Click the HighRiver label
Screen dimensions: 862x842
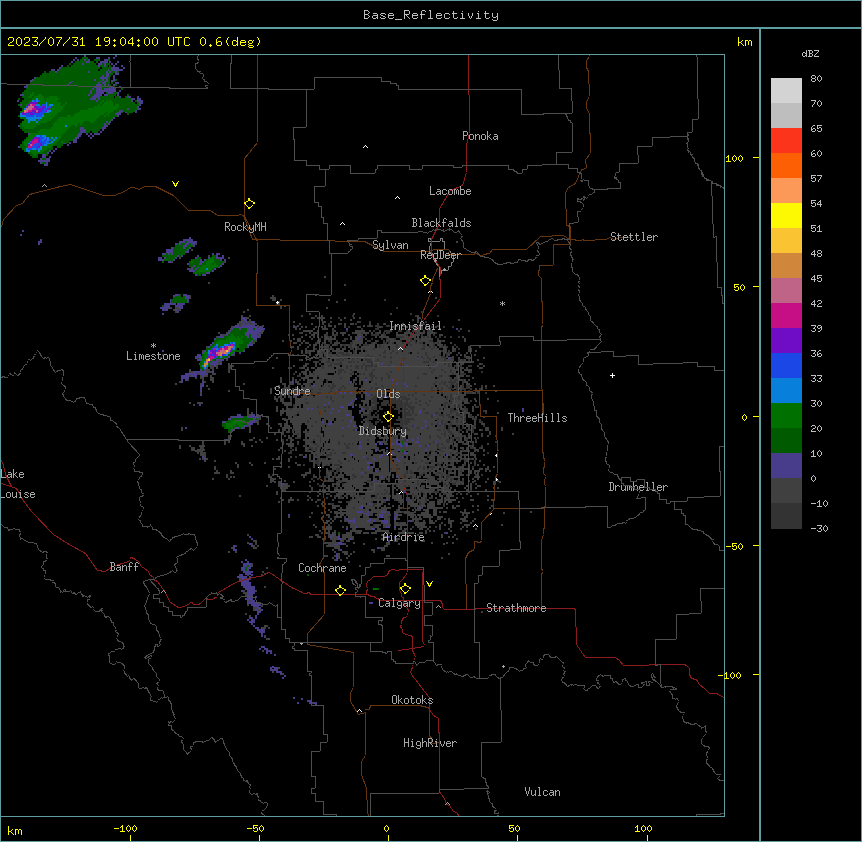(x=430, y=743)
